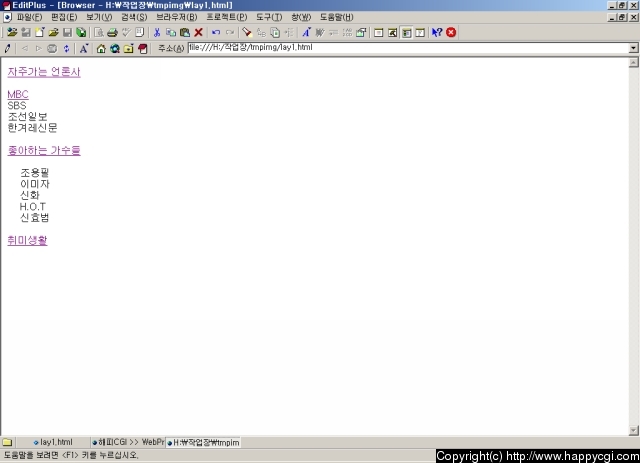
Task: Click the Find in Files icon
Action: (276, 32)
